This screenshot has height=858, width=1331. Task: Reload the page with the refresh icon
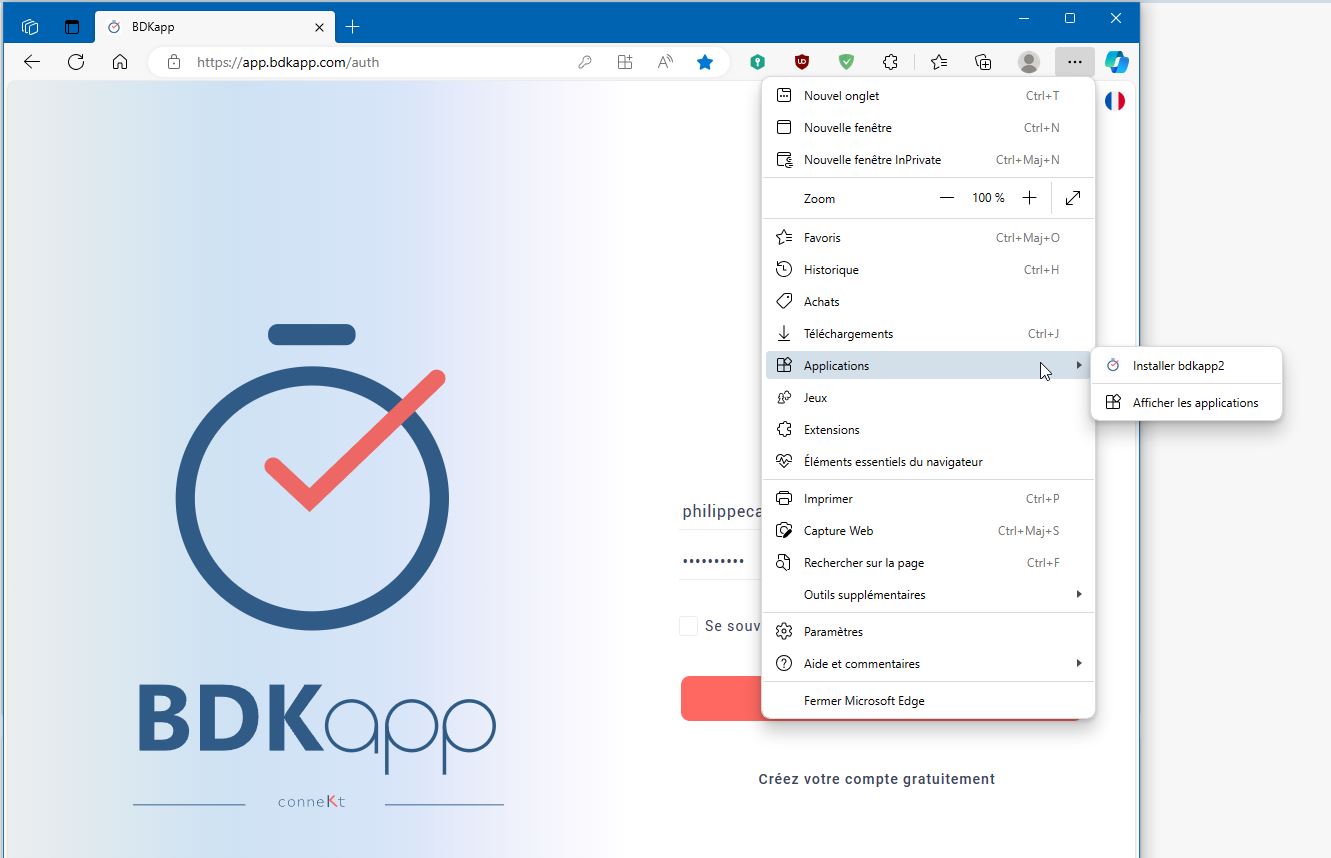click(x=76, y=62)
